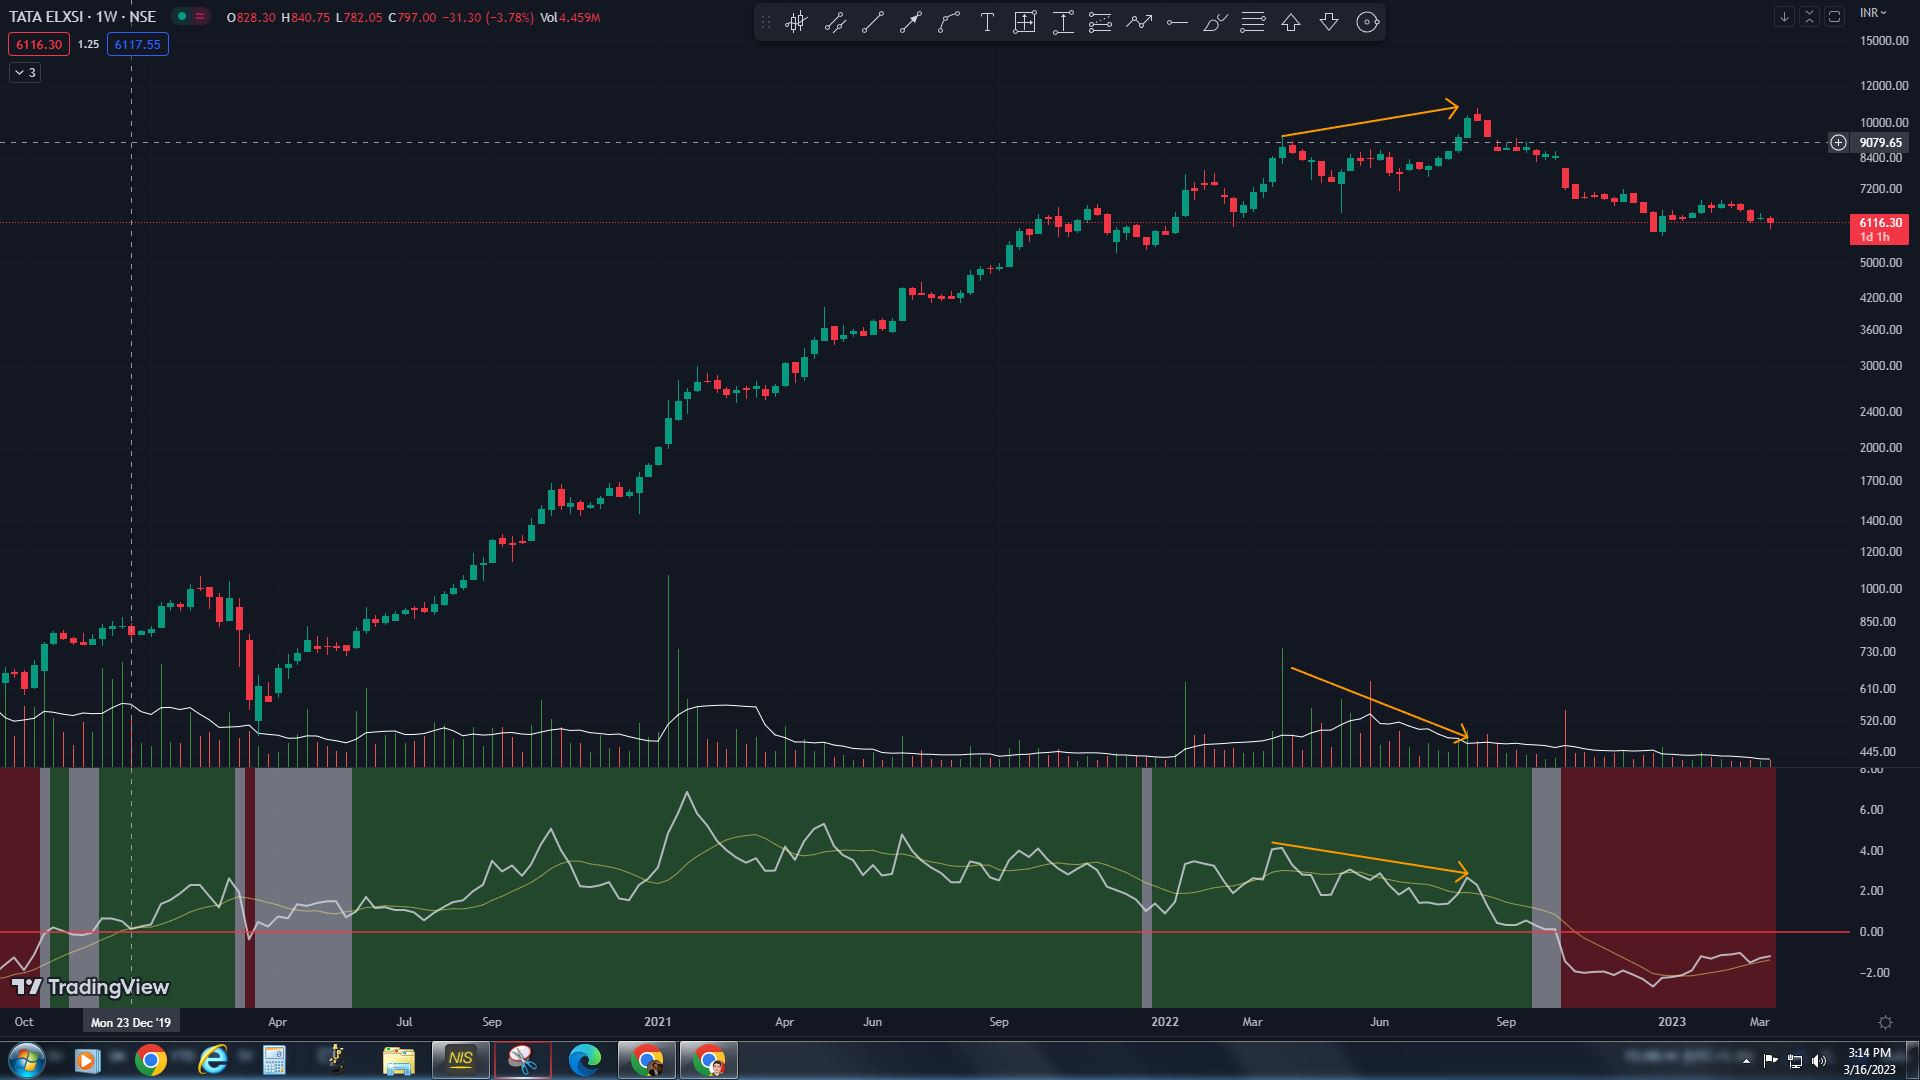1920x1080 pixels.
Task: Open Windows Media Player from taskbar
Action: tap(87, 1060)
